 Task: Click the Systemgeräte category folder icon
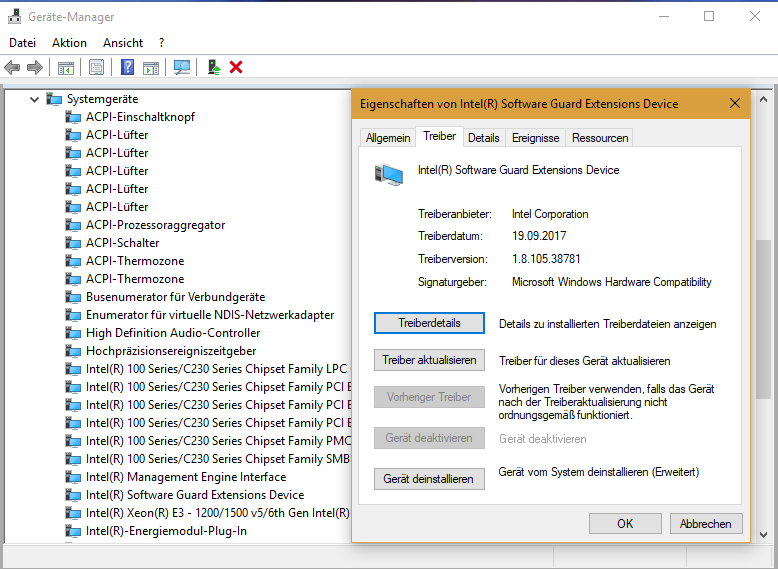click(x=54, y=99)
